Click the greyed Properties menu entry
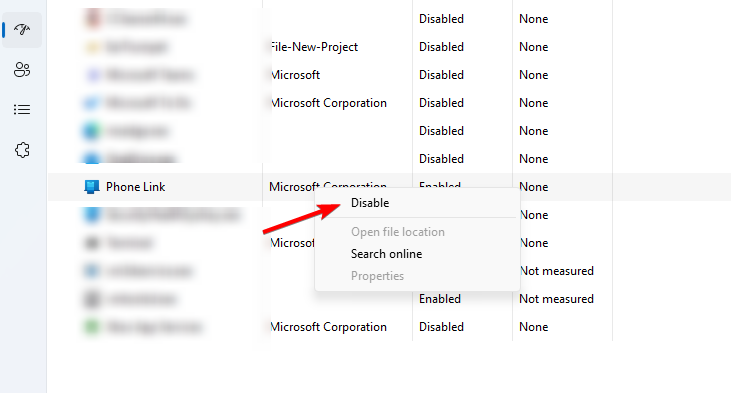The width and height of the screenshot is (731, 393). pos(377,276)
